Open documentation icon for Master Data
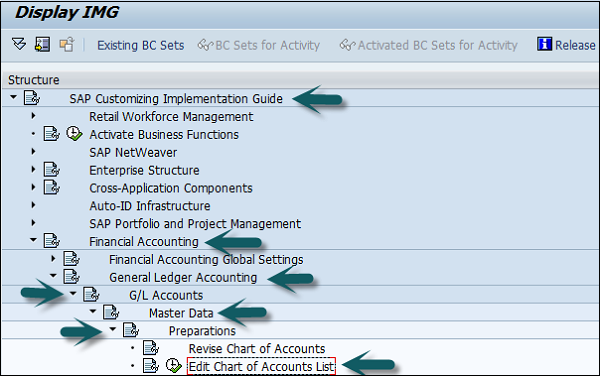Image resolution: width=600 pixels, height=376 pixels. [x=111, y=312]
